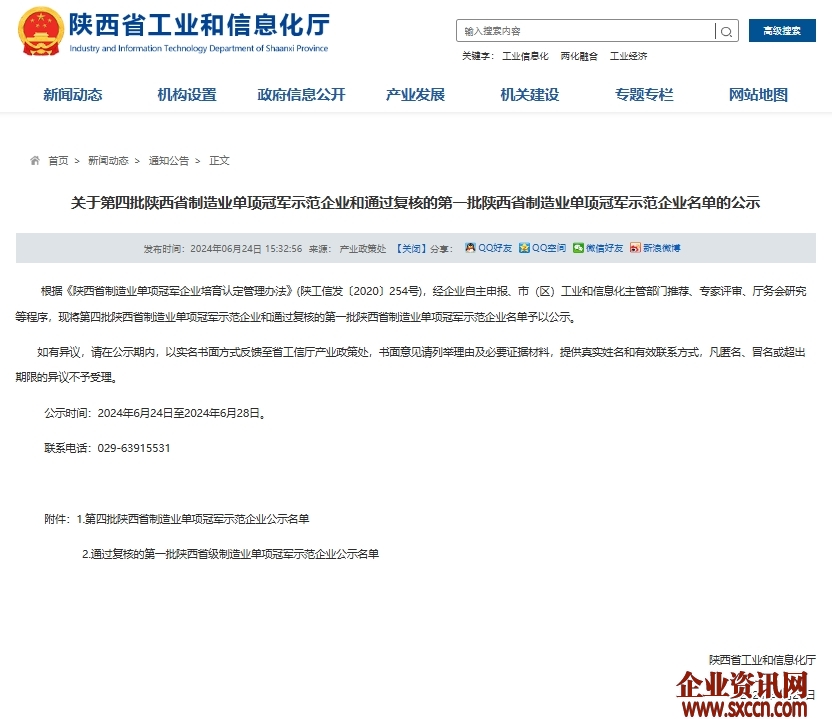Screen dimensions: 832x719
Task: Open the 新闻动态 nav menu
Action: click(73, 95)
